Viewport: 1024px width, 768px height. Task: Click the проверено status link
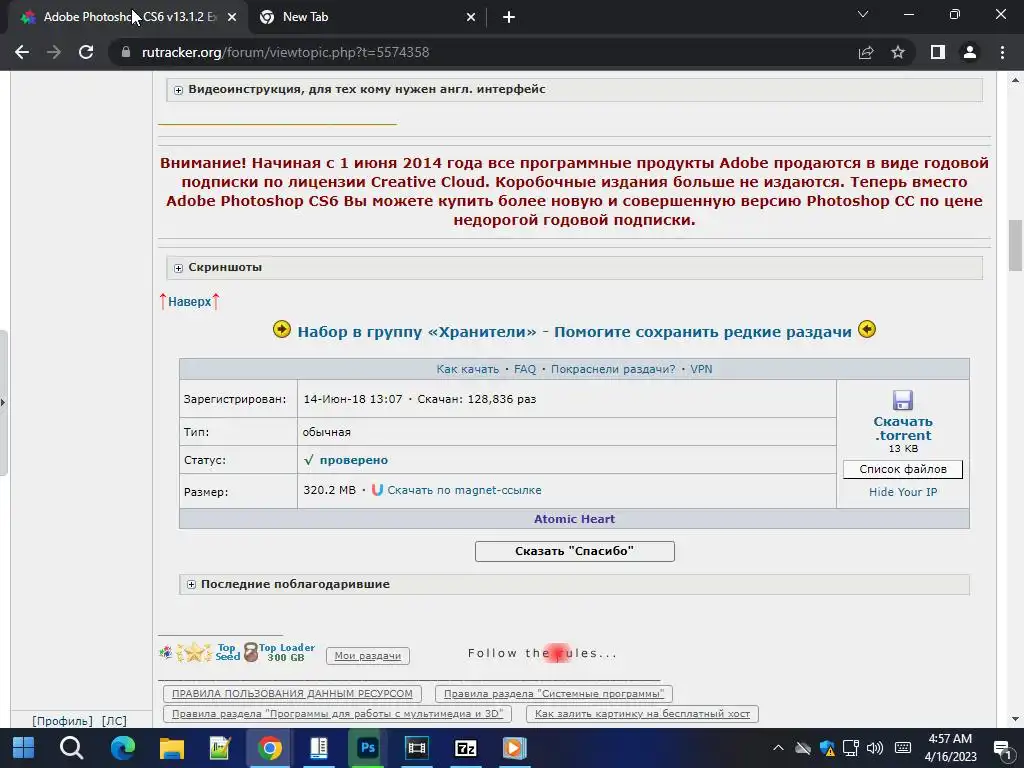pos(353,460)
